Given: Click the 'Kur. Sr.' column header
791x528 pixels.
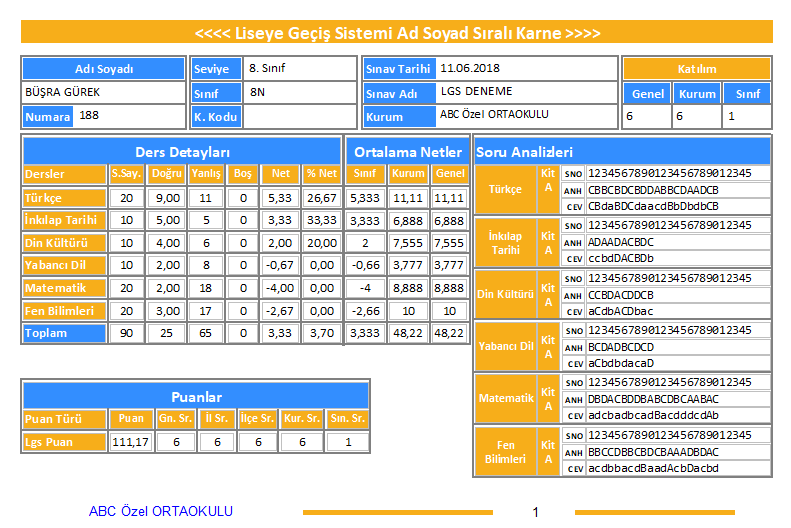Looking at the screenshot, I should click(302, 419).
